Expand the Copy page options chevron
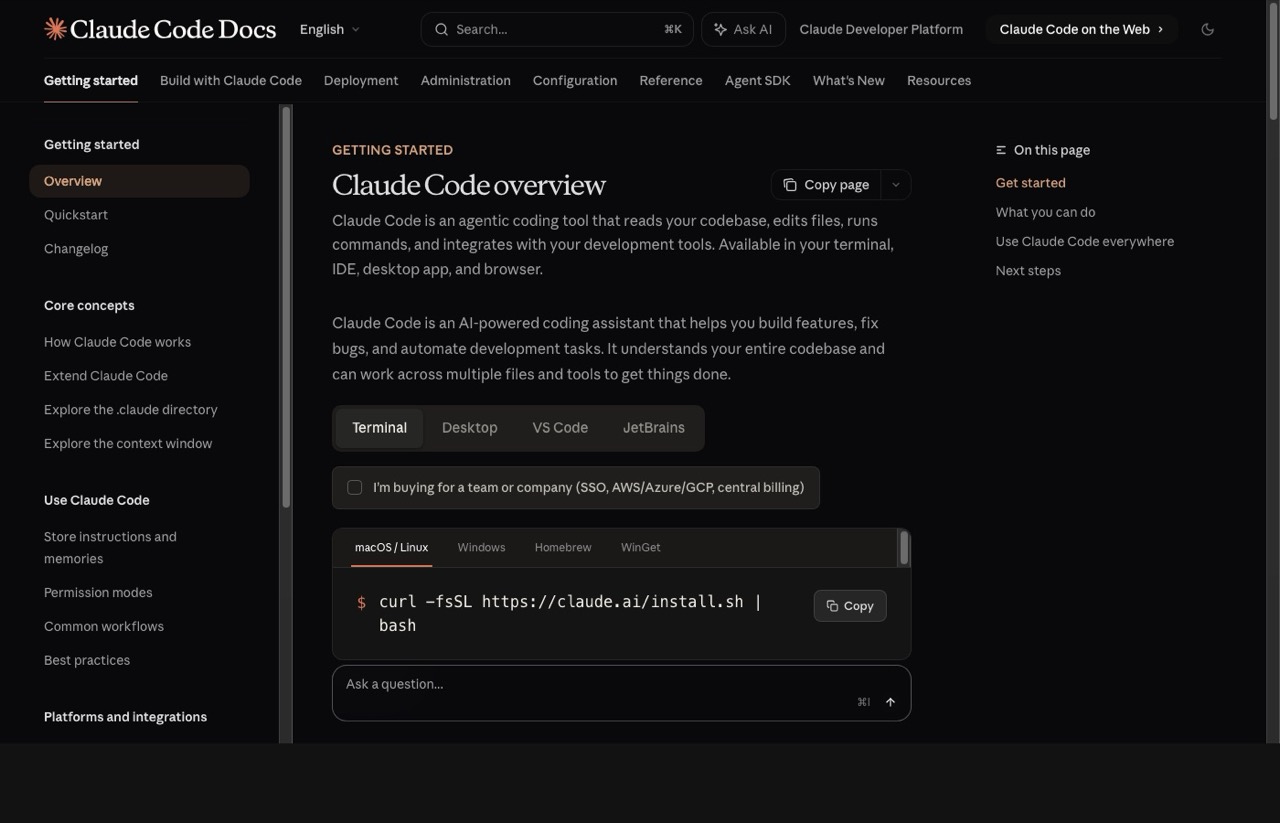The height and width of the screenshot is (823, 1280). (x=895, y=185)
